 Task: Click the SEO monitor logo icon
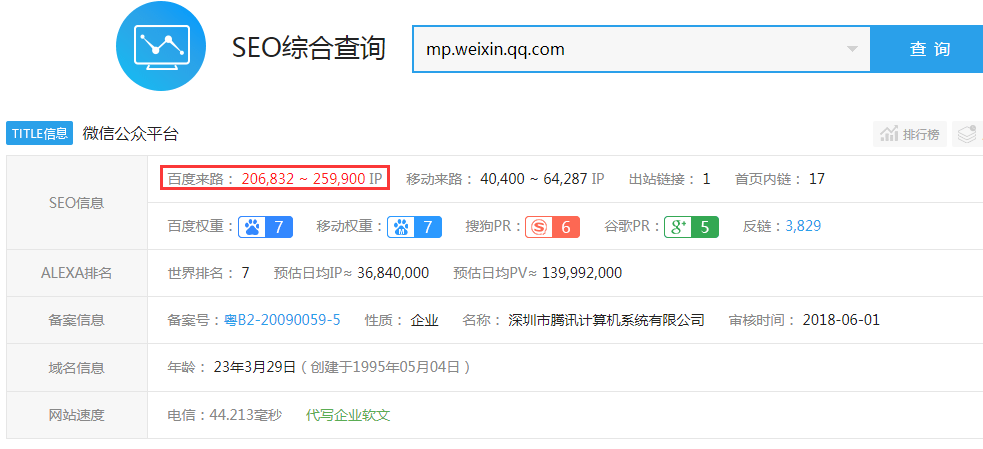click(161, 46)
